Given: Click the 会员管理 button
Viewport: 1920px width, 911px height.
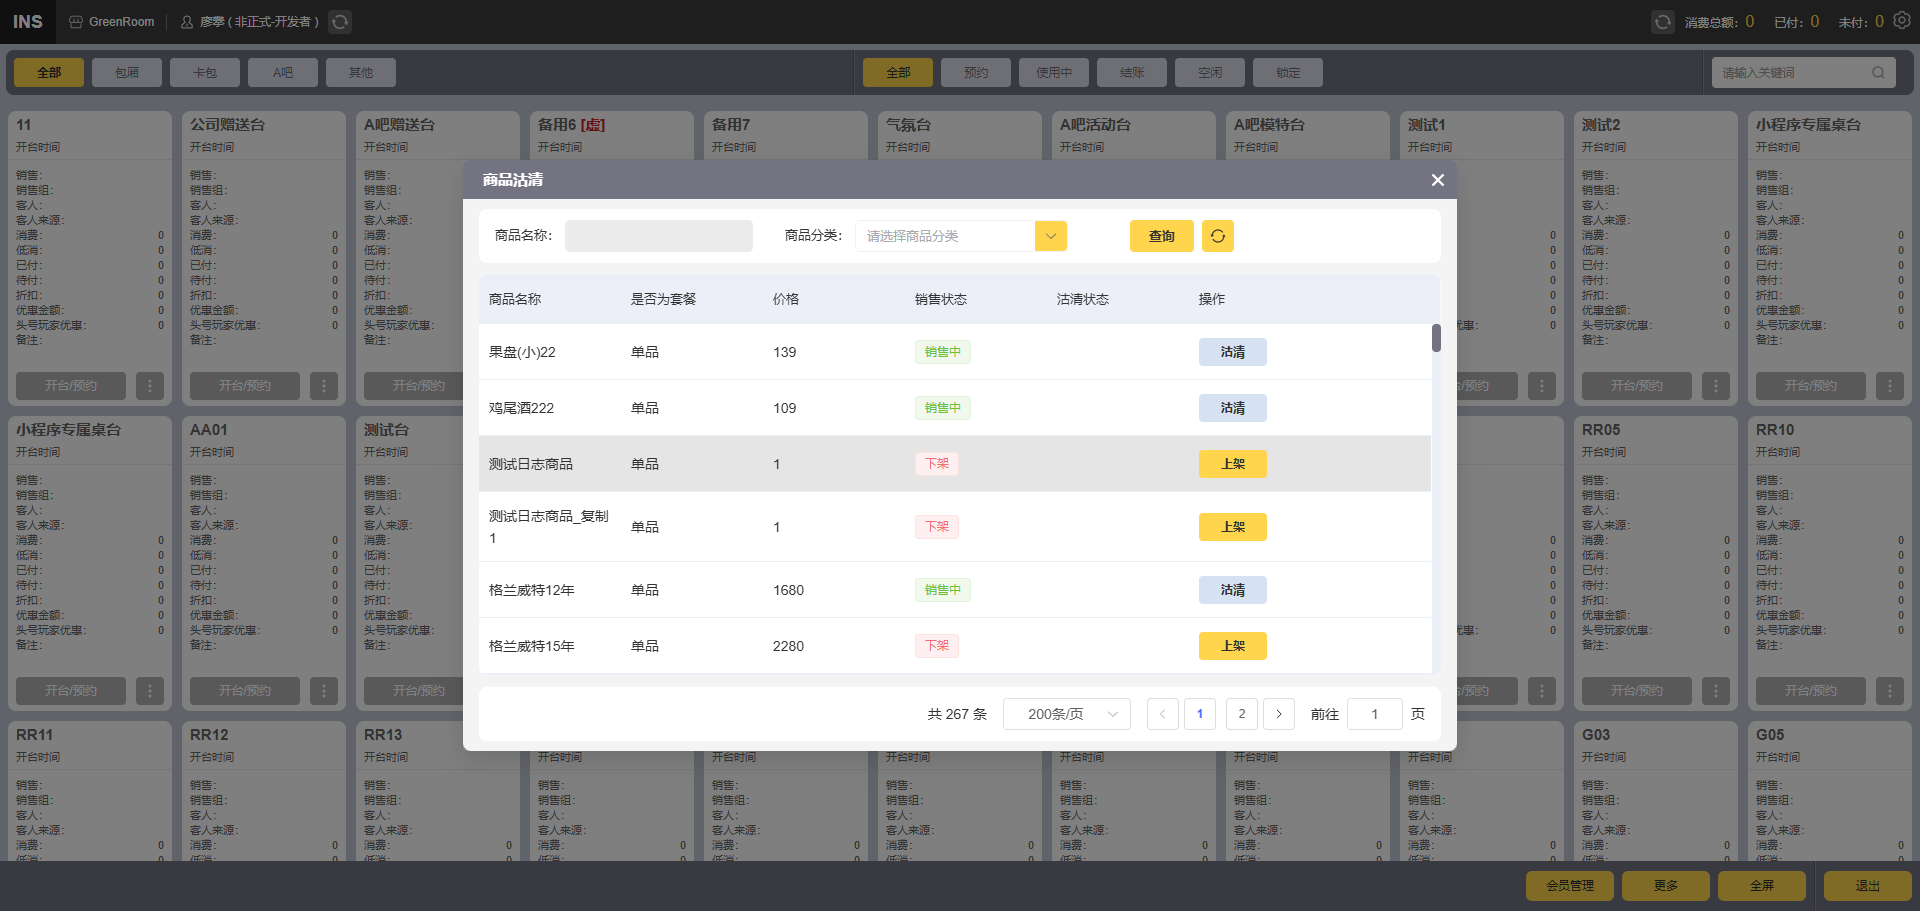Looking at the screenshot, I should (1570, 886).
